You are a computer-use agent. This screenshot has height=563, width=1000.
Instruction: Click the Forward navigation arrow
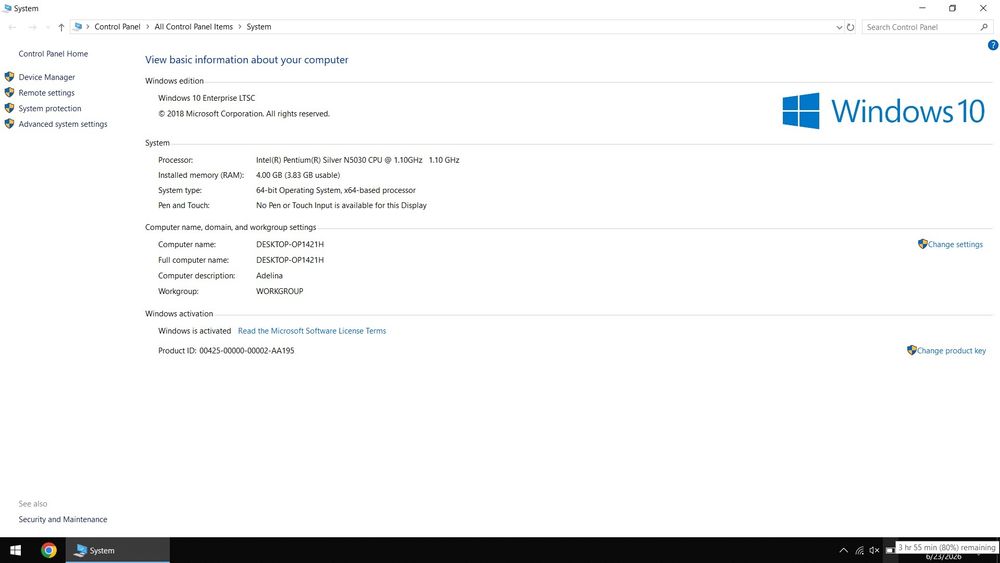click(x=32, y=27)
